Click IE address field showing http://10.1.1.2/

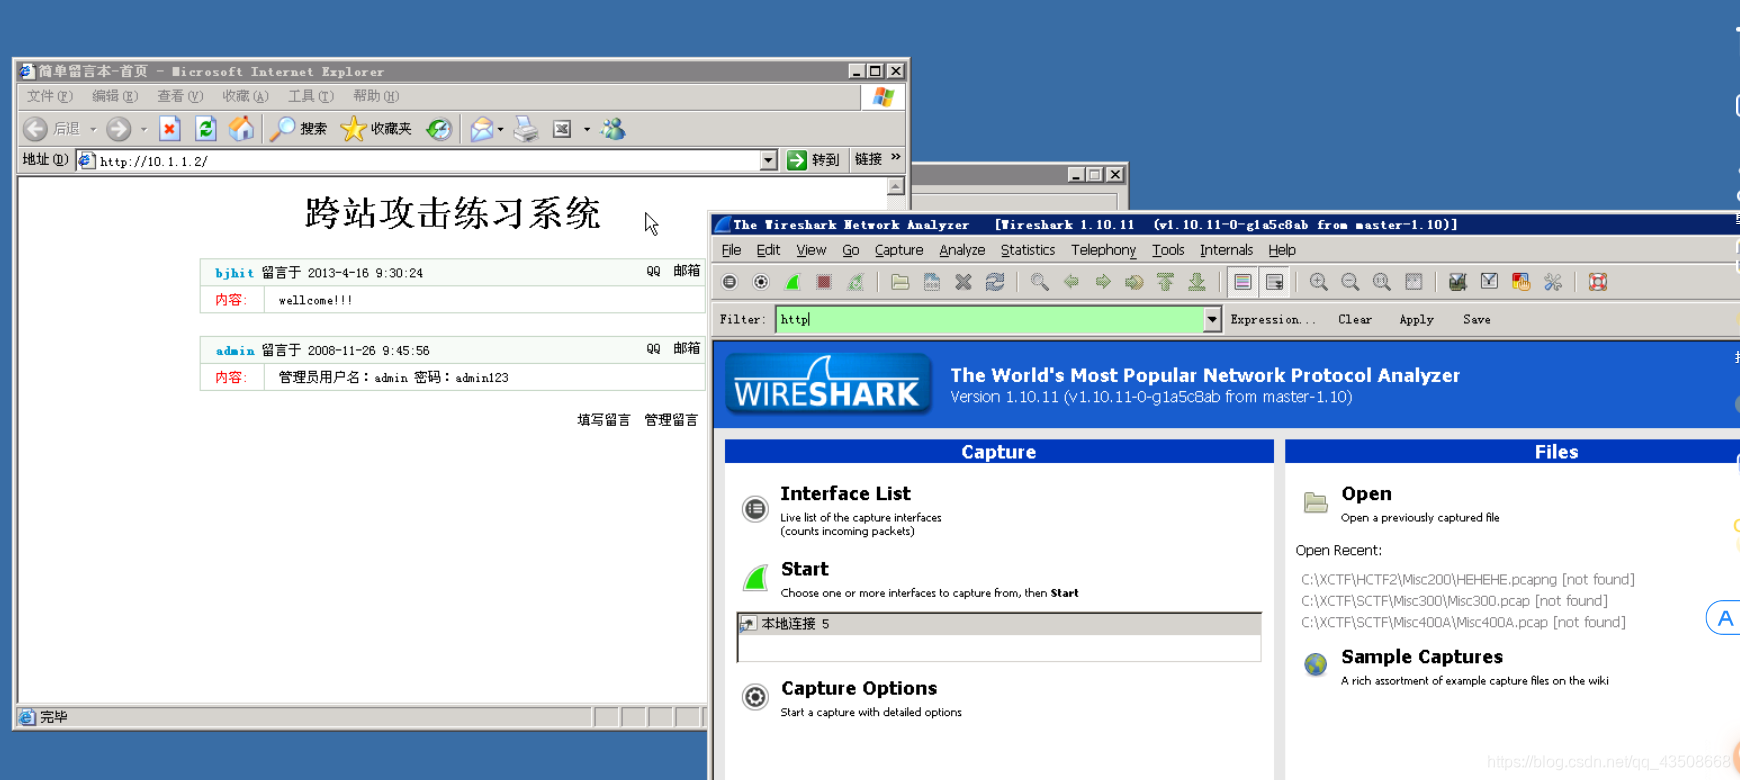point(427,160)
